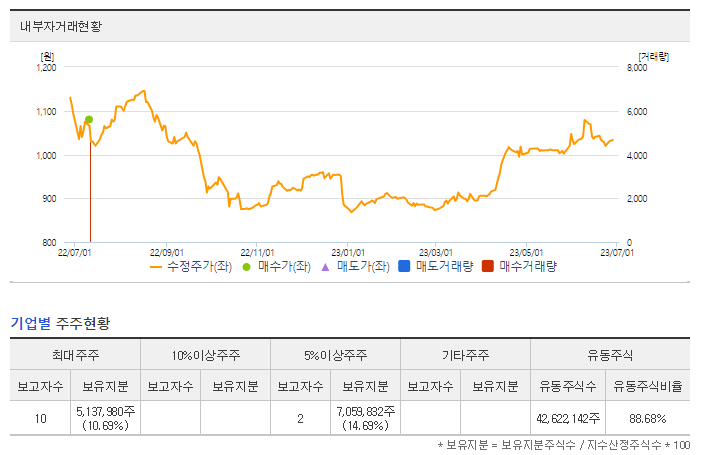Viewport: 701px width, 455px height.
Task: Click the 유동주식수 subheader
Action: click(568, 386)
